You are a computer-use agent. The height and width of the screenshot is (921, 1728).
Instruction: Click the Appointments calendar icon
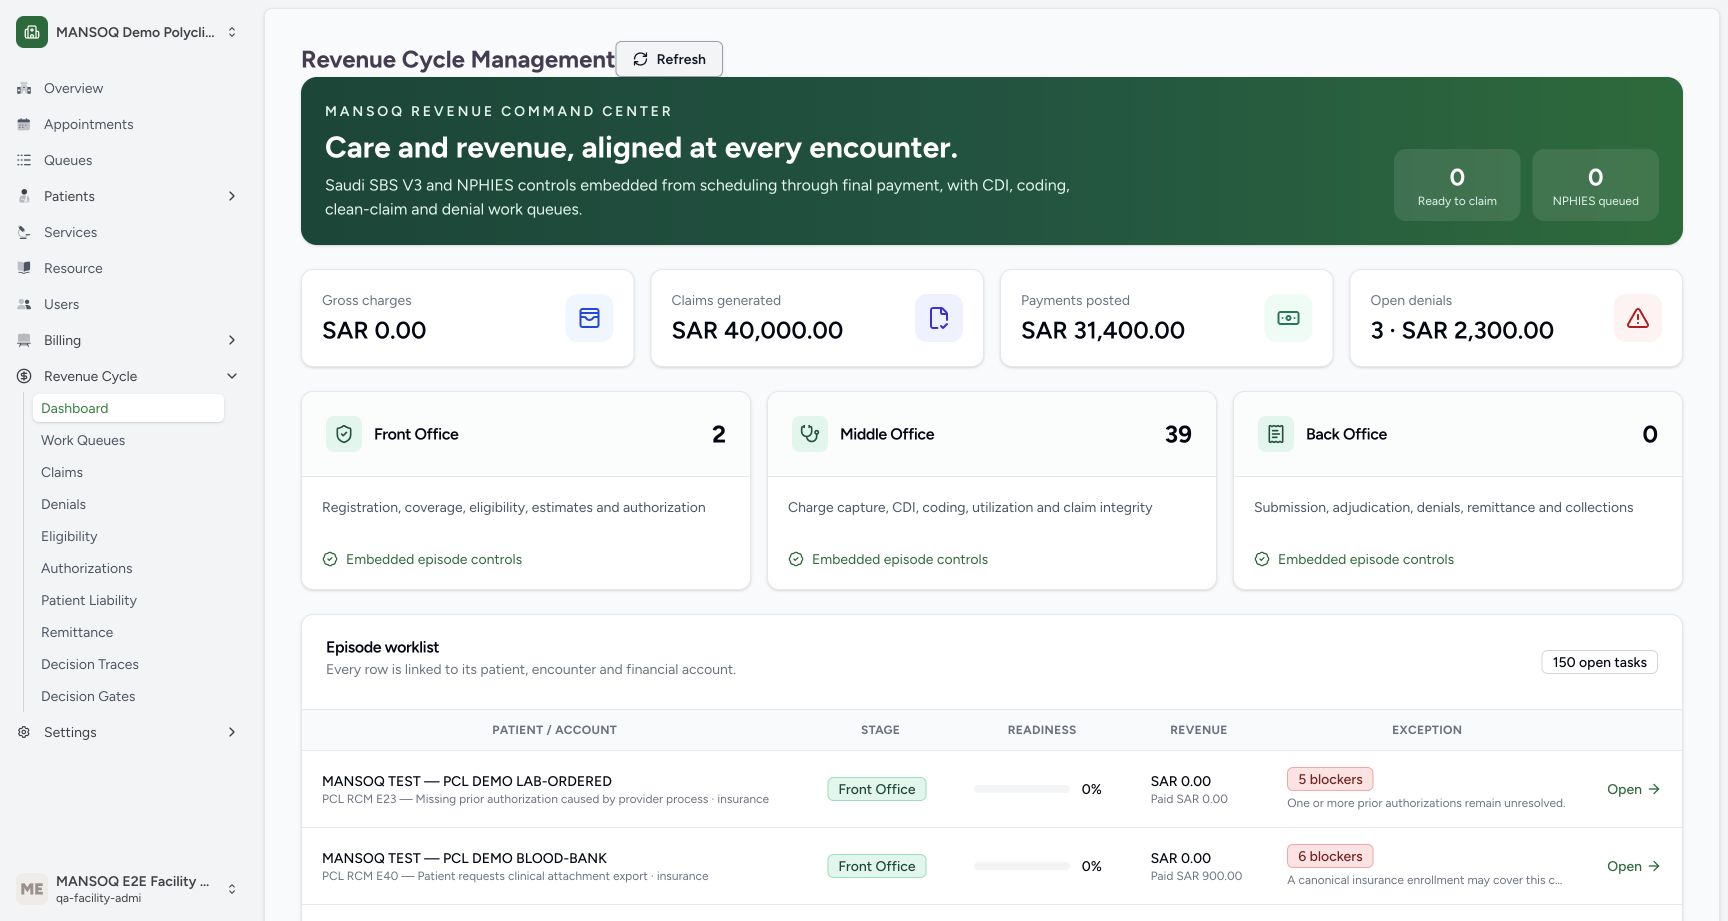click(x=24, y=124)
